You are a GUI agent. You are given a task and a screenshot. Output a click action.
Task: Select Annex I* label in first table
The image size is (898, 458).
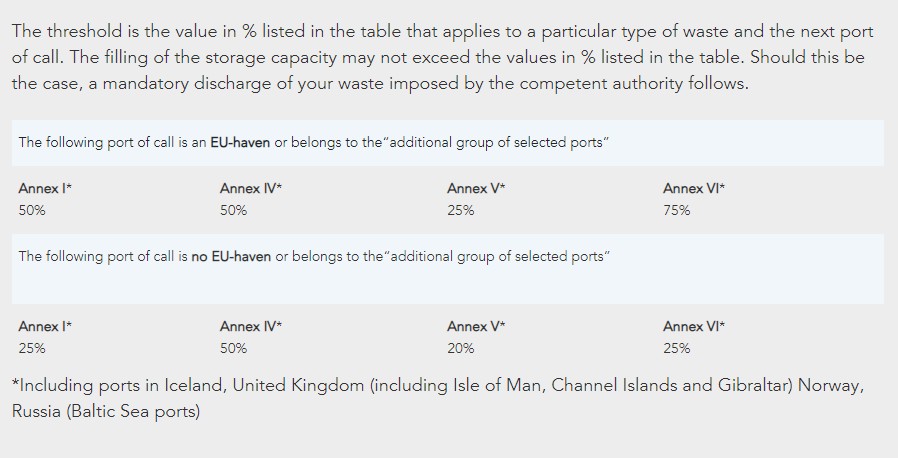(x=45, y=188)
